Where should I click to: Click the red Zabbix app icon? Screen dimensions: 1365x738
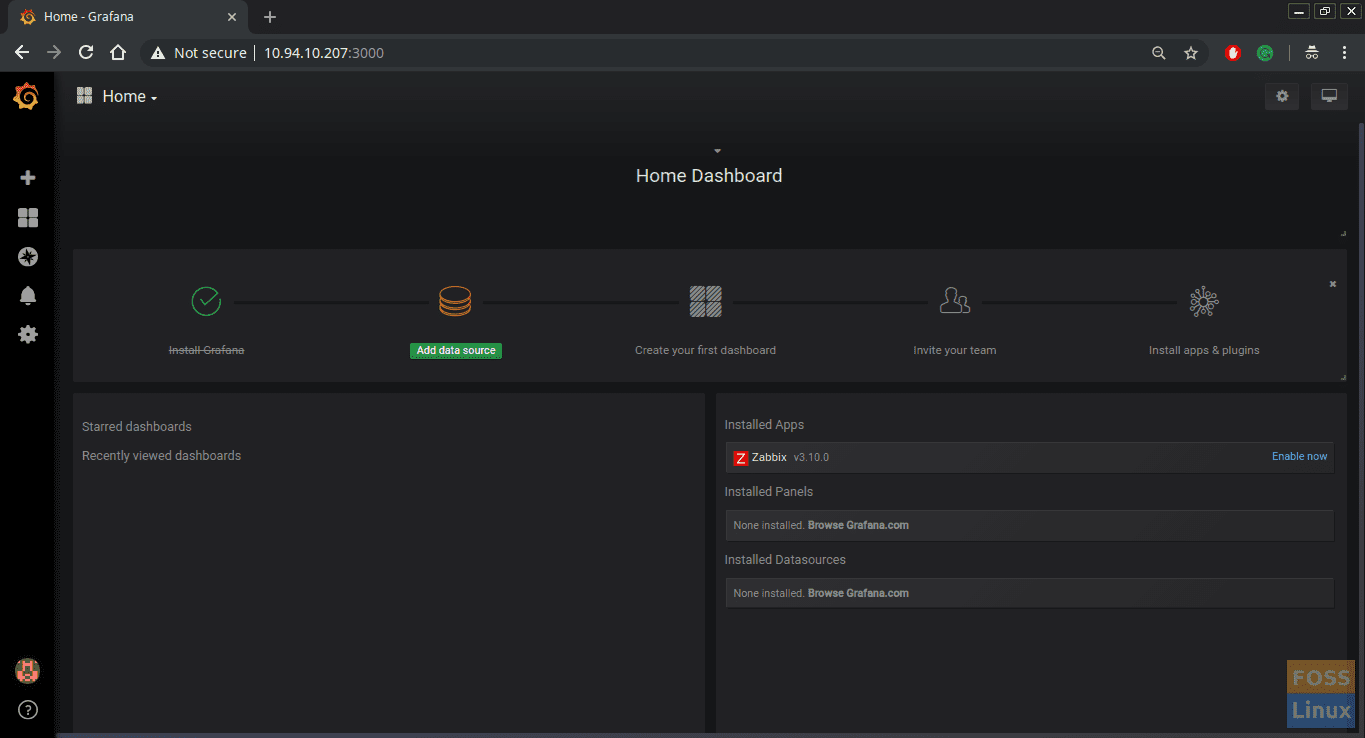[x=741, y=458]
